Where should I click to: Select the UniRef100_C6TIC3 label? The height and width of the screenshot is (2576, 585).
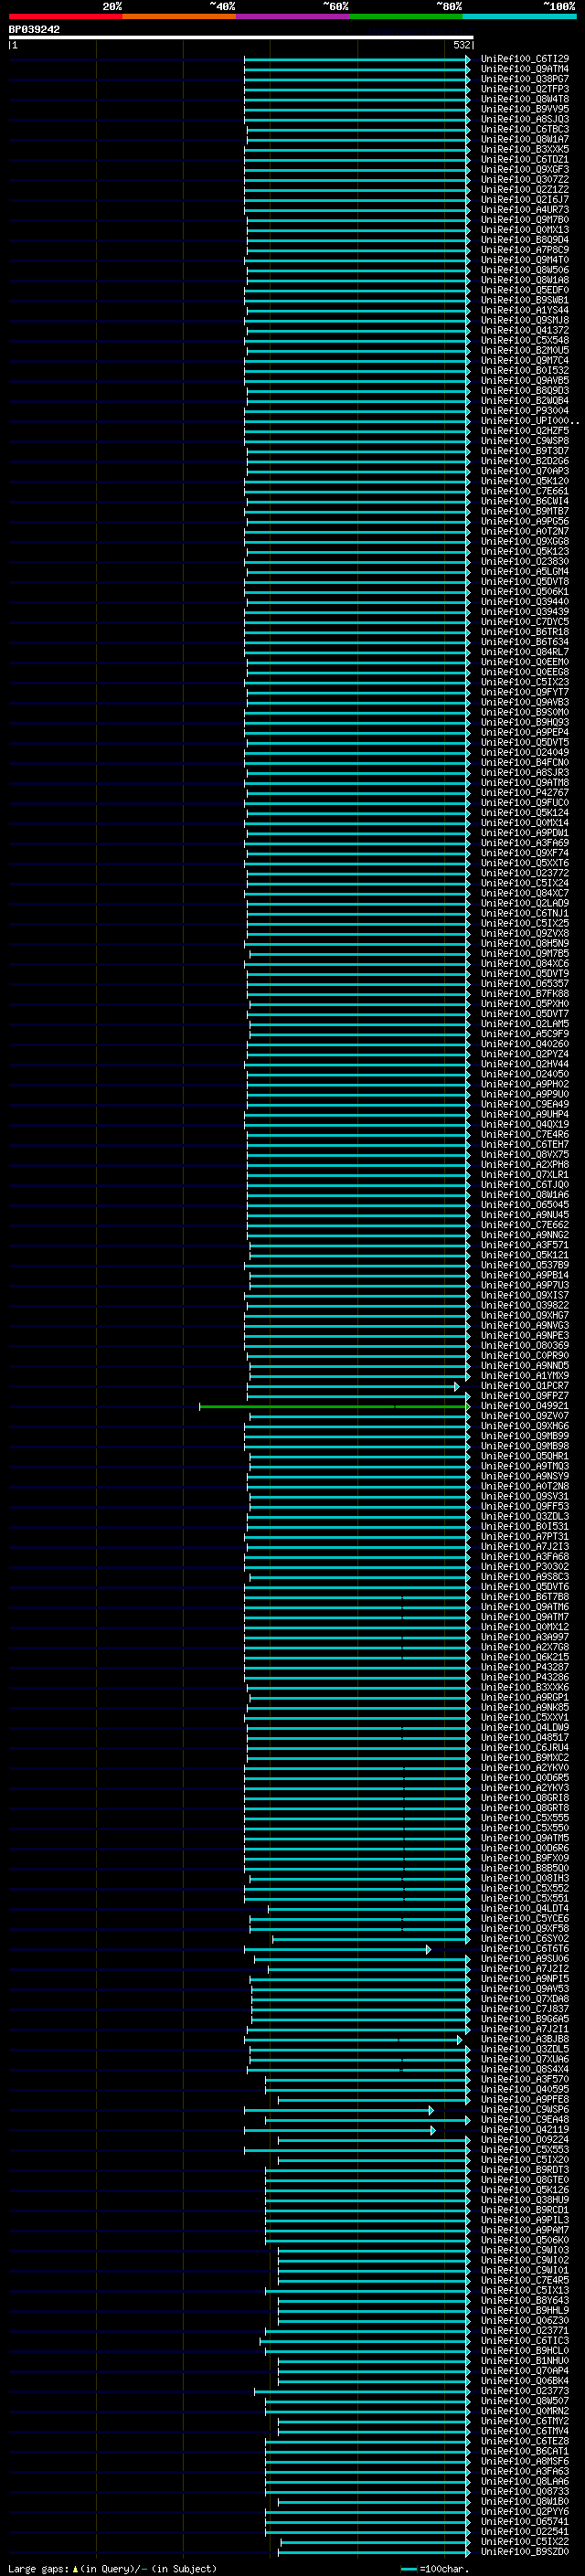[524, 2340]
